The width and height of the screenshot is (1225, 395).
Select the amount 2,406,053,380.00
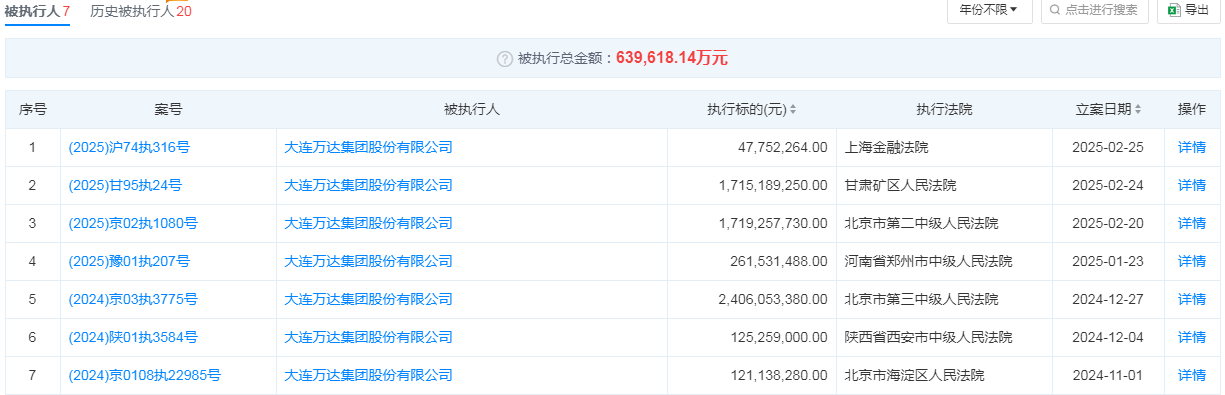[x=773, y=299]
